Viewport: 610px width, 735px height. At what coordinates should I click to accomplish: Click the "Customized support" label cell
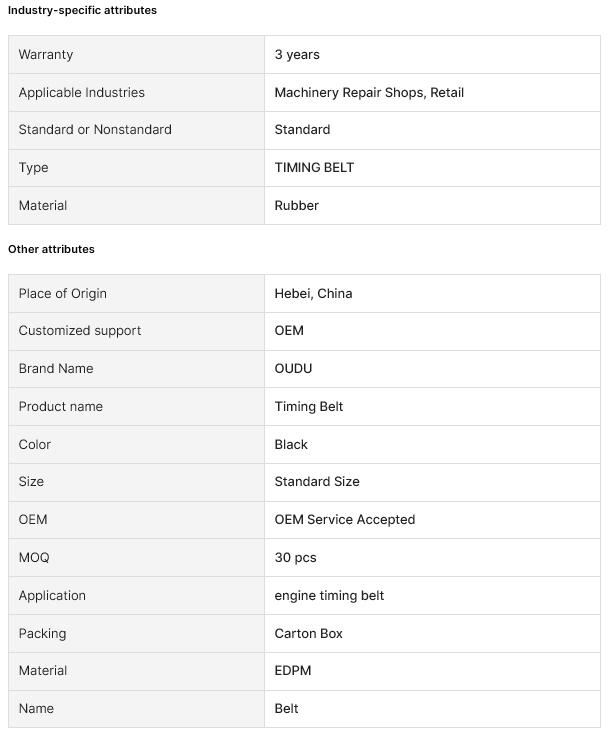80,331
